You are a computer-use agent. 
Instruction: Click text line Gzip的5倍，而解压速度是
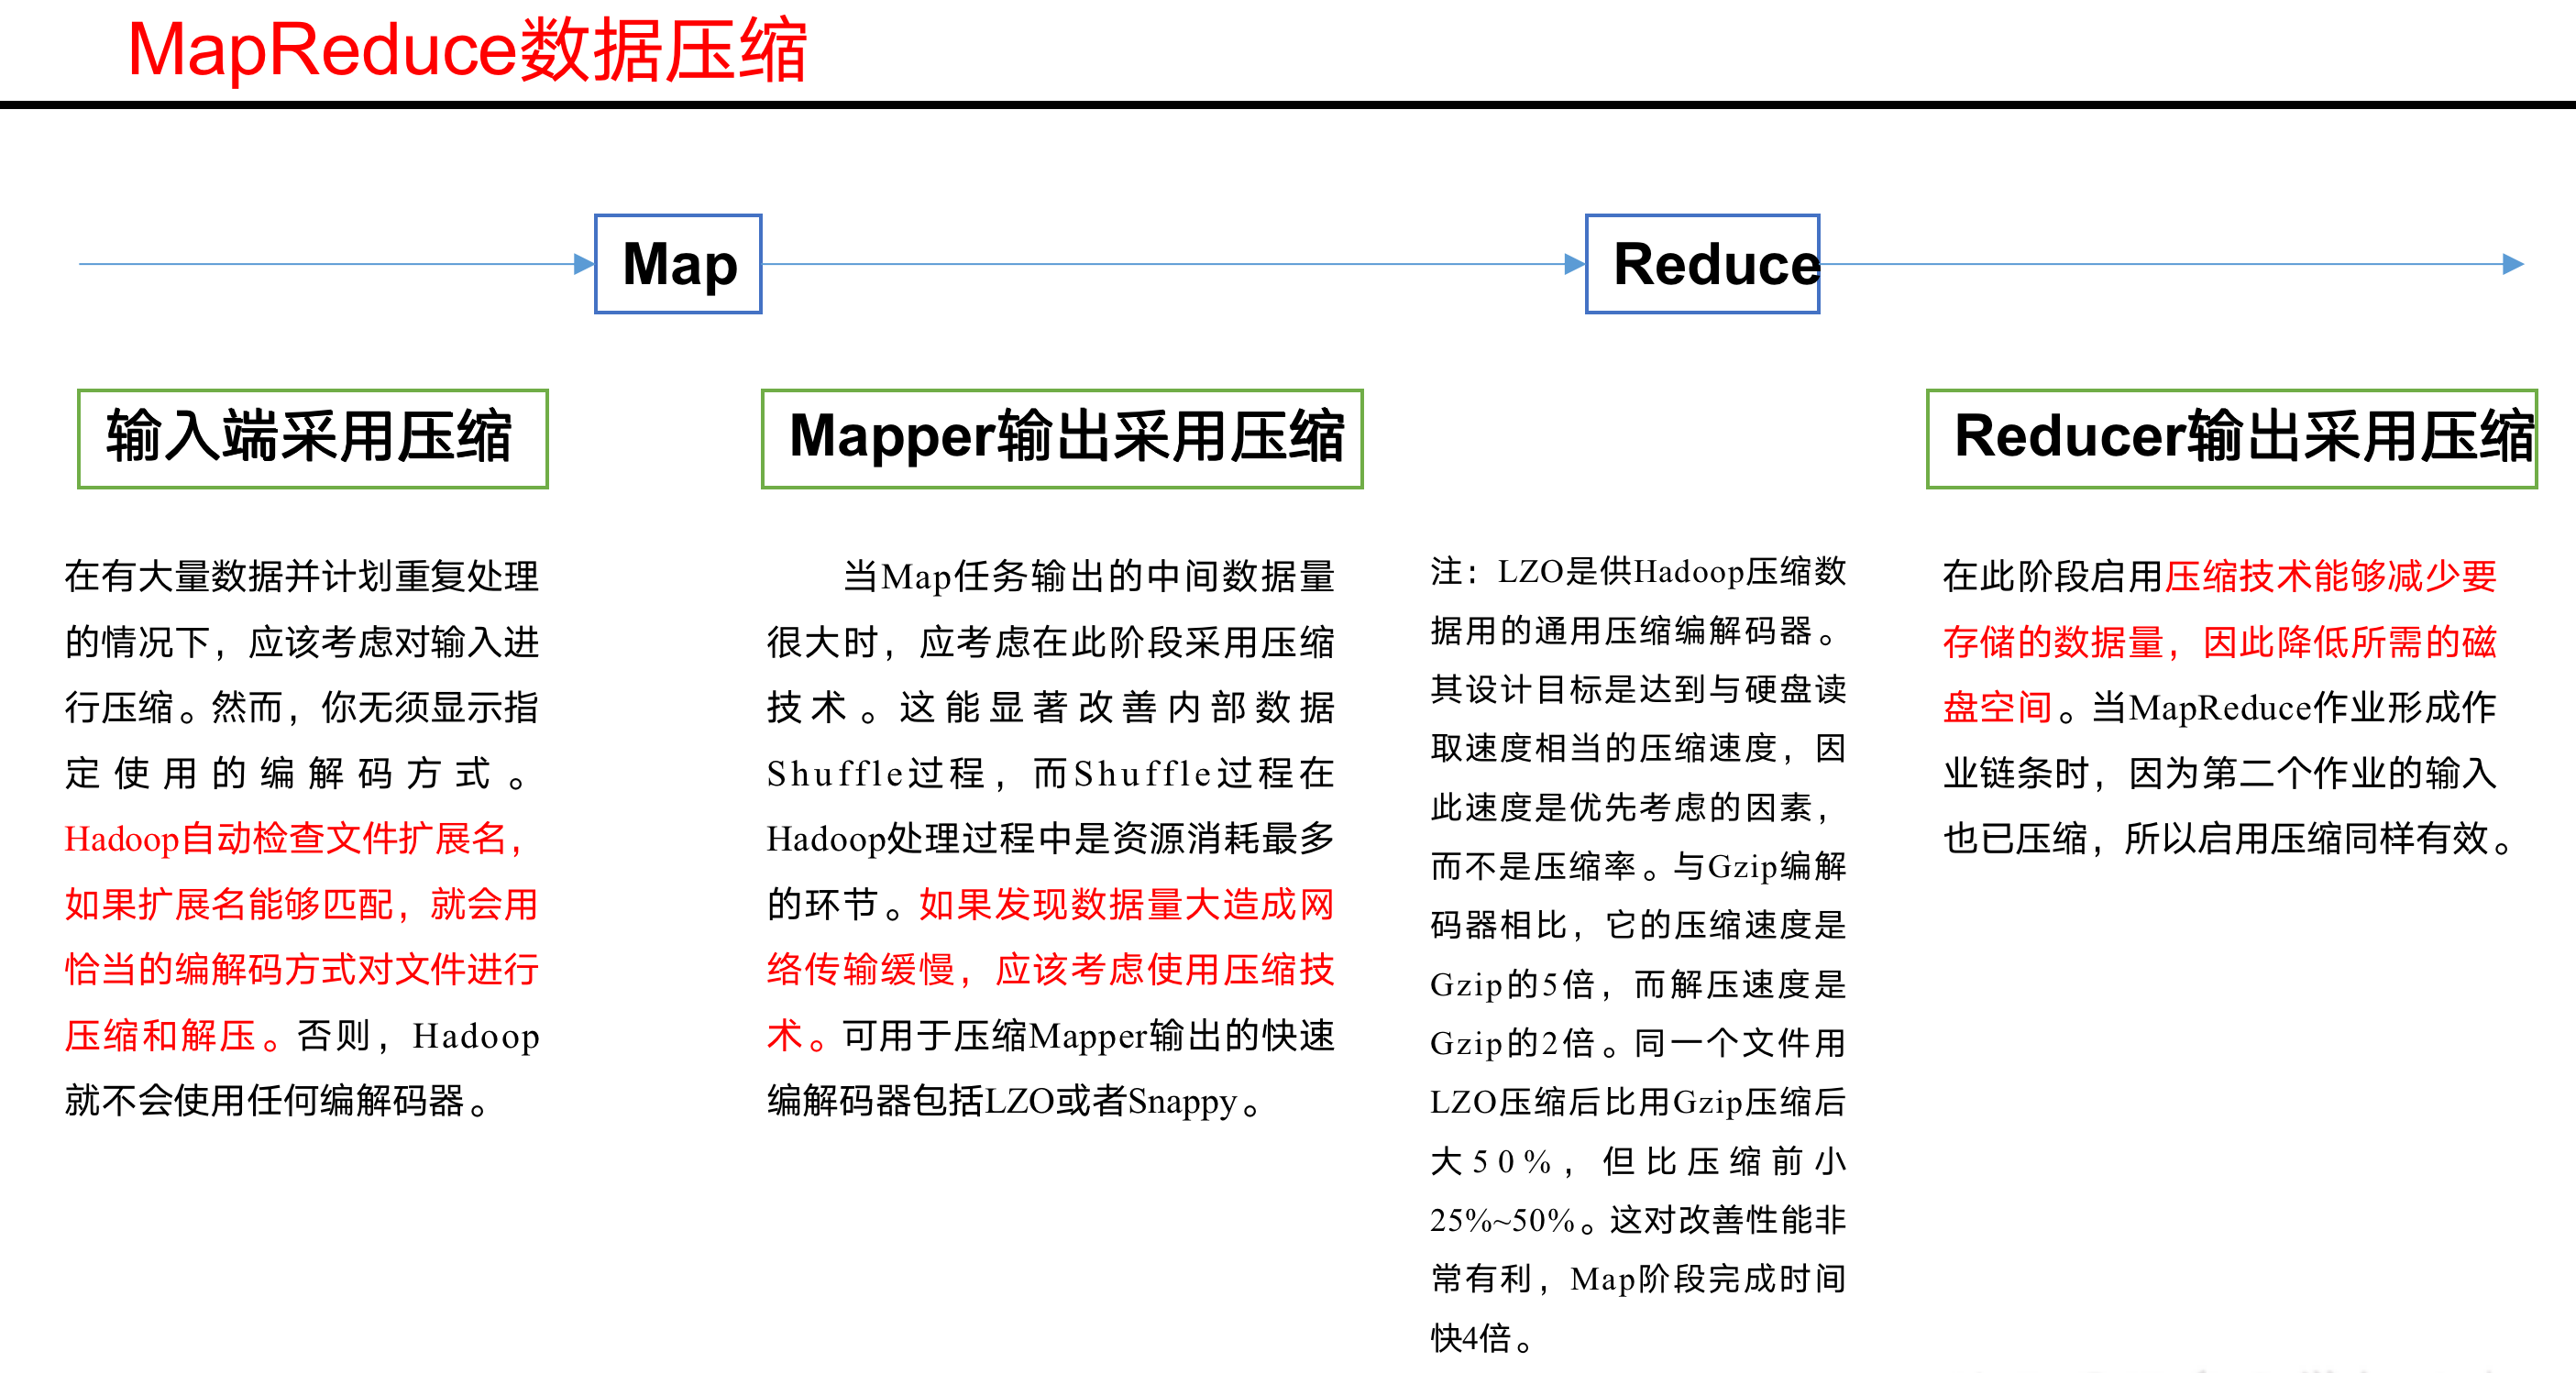1638,984
